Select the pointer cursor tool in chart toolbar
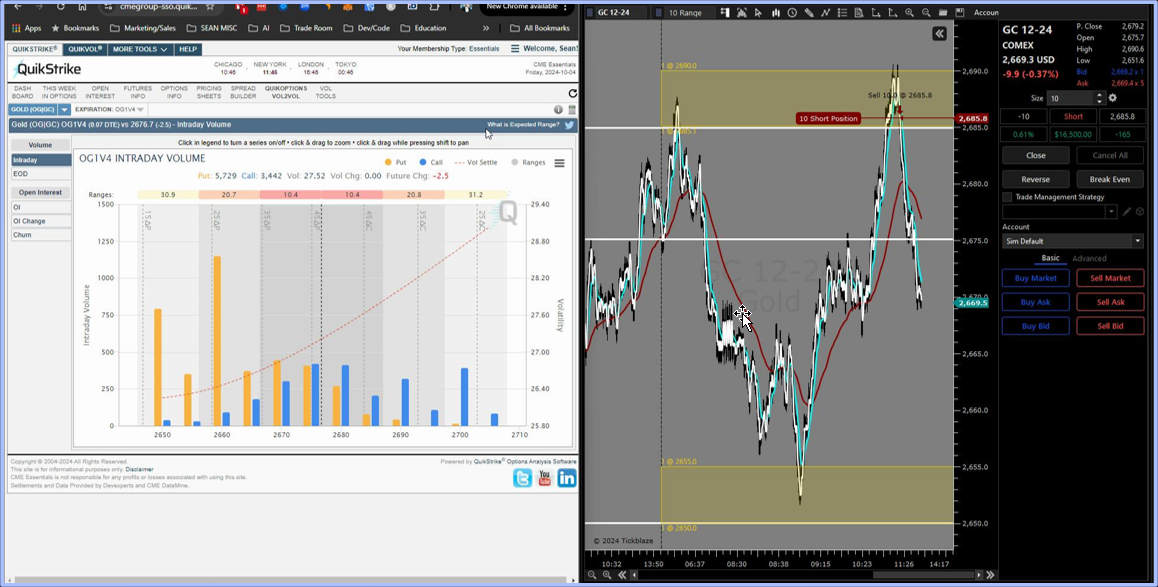 758,13
